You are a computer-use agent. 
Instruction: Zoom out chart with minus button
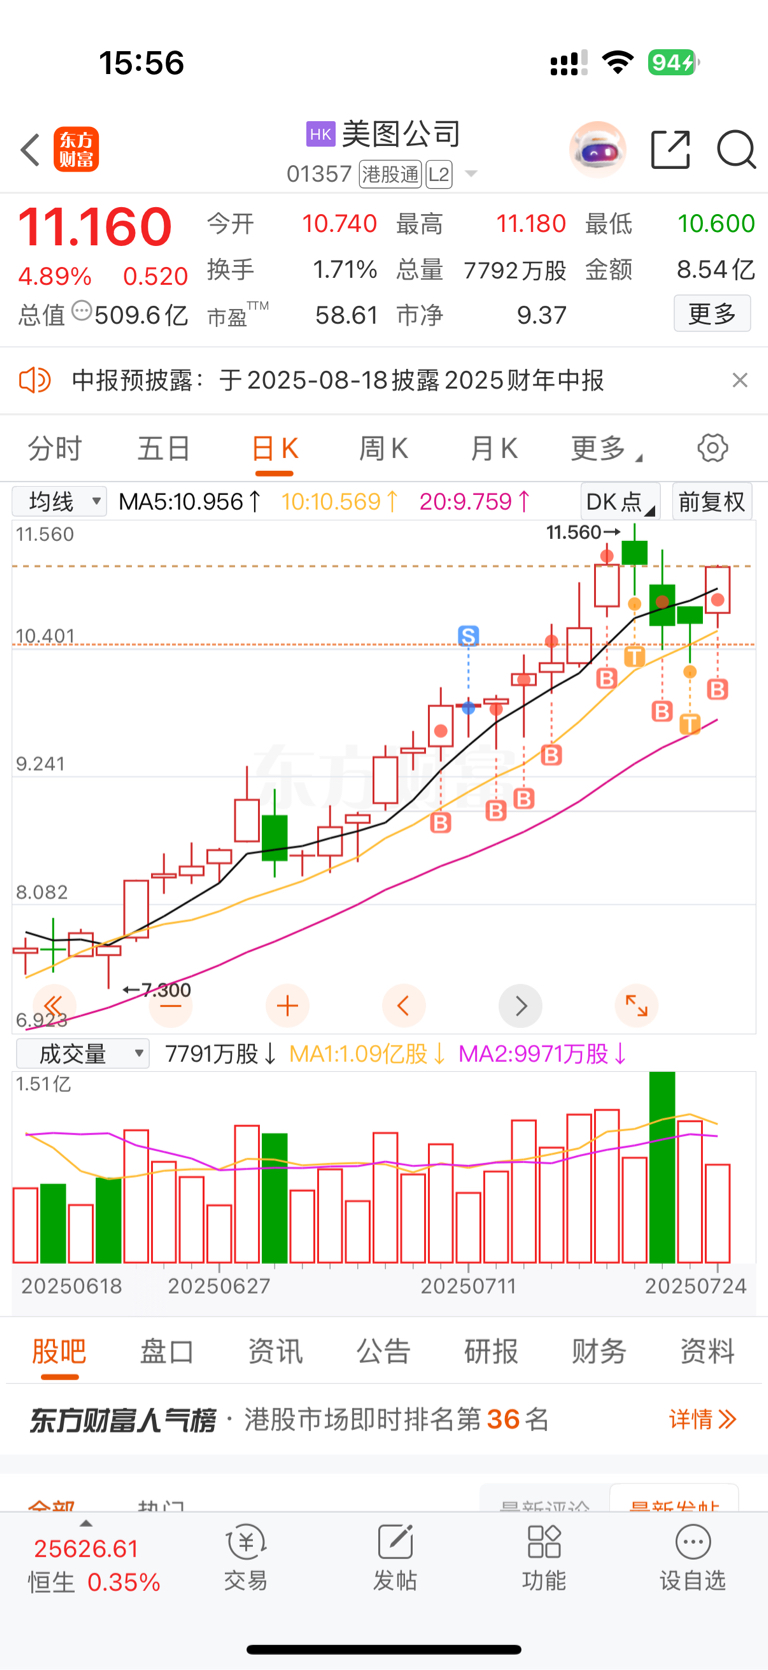click(x=171, y=1005)
